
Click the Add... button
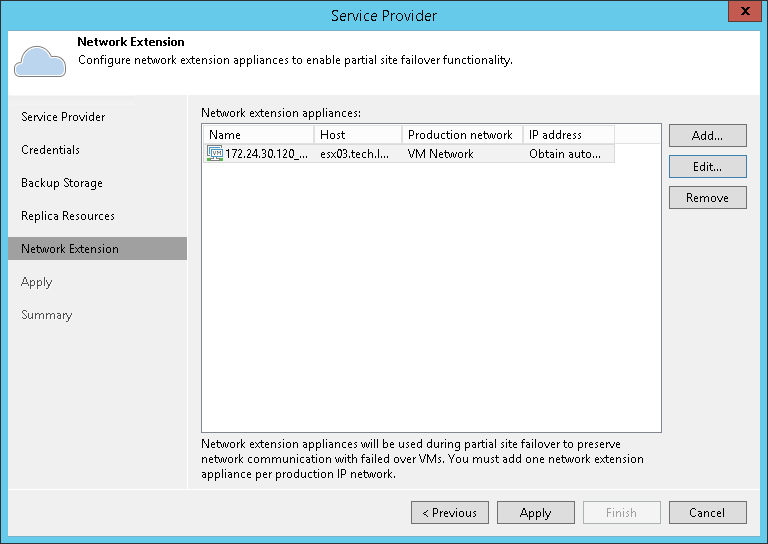(x=707, y=135)
